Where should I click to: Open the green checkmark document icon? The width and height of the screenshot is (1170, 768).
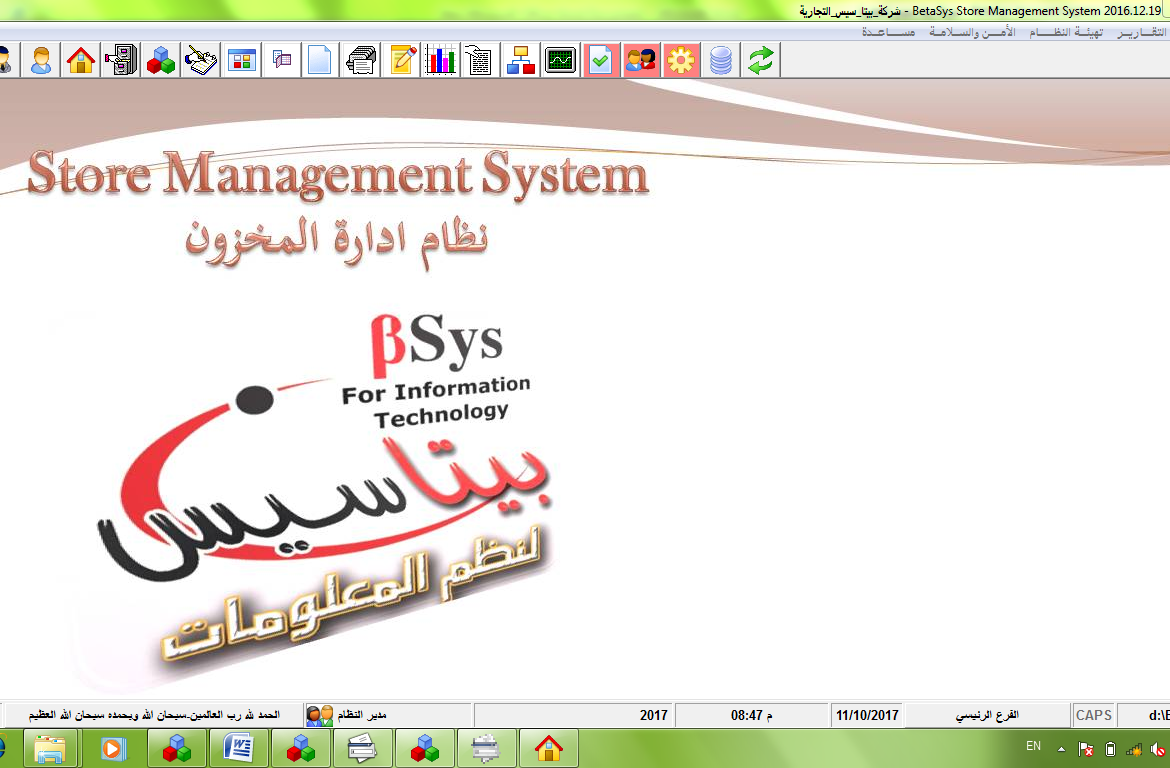601,60
